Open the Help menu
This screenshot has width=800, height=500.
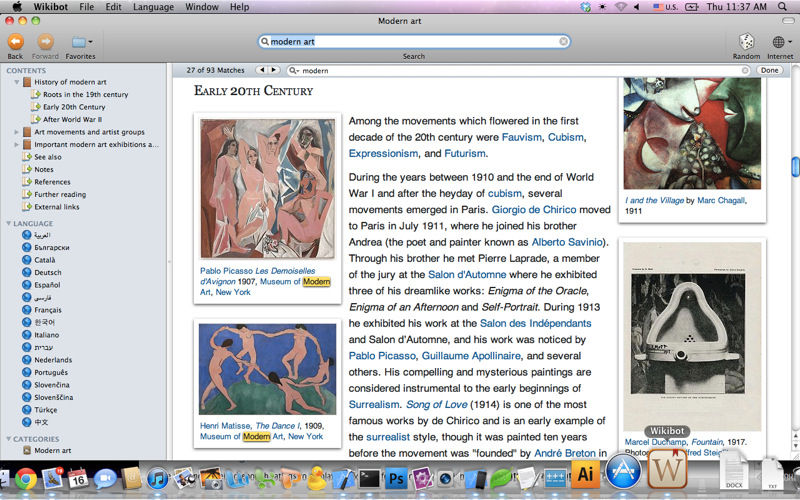pos(239,7)
